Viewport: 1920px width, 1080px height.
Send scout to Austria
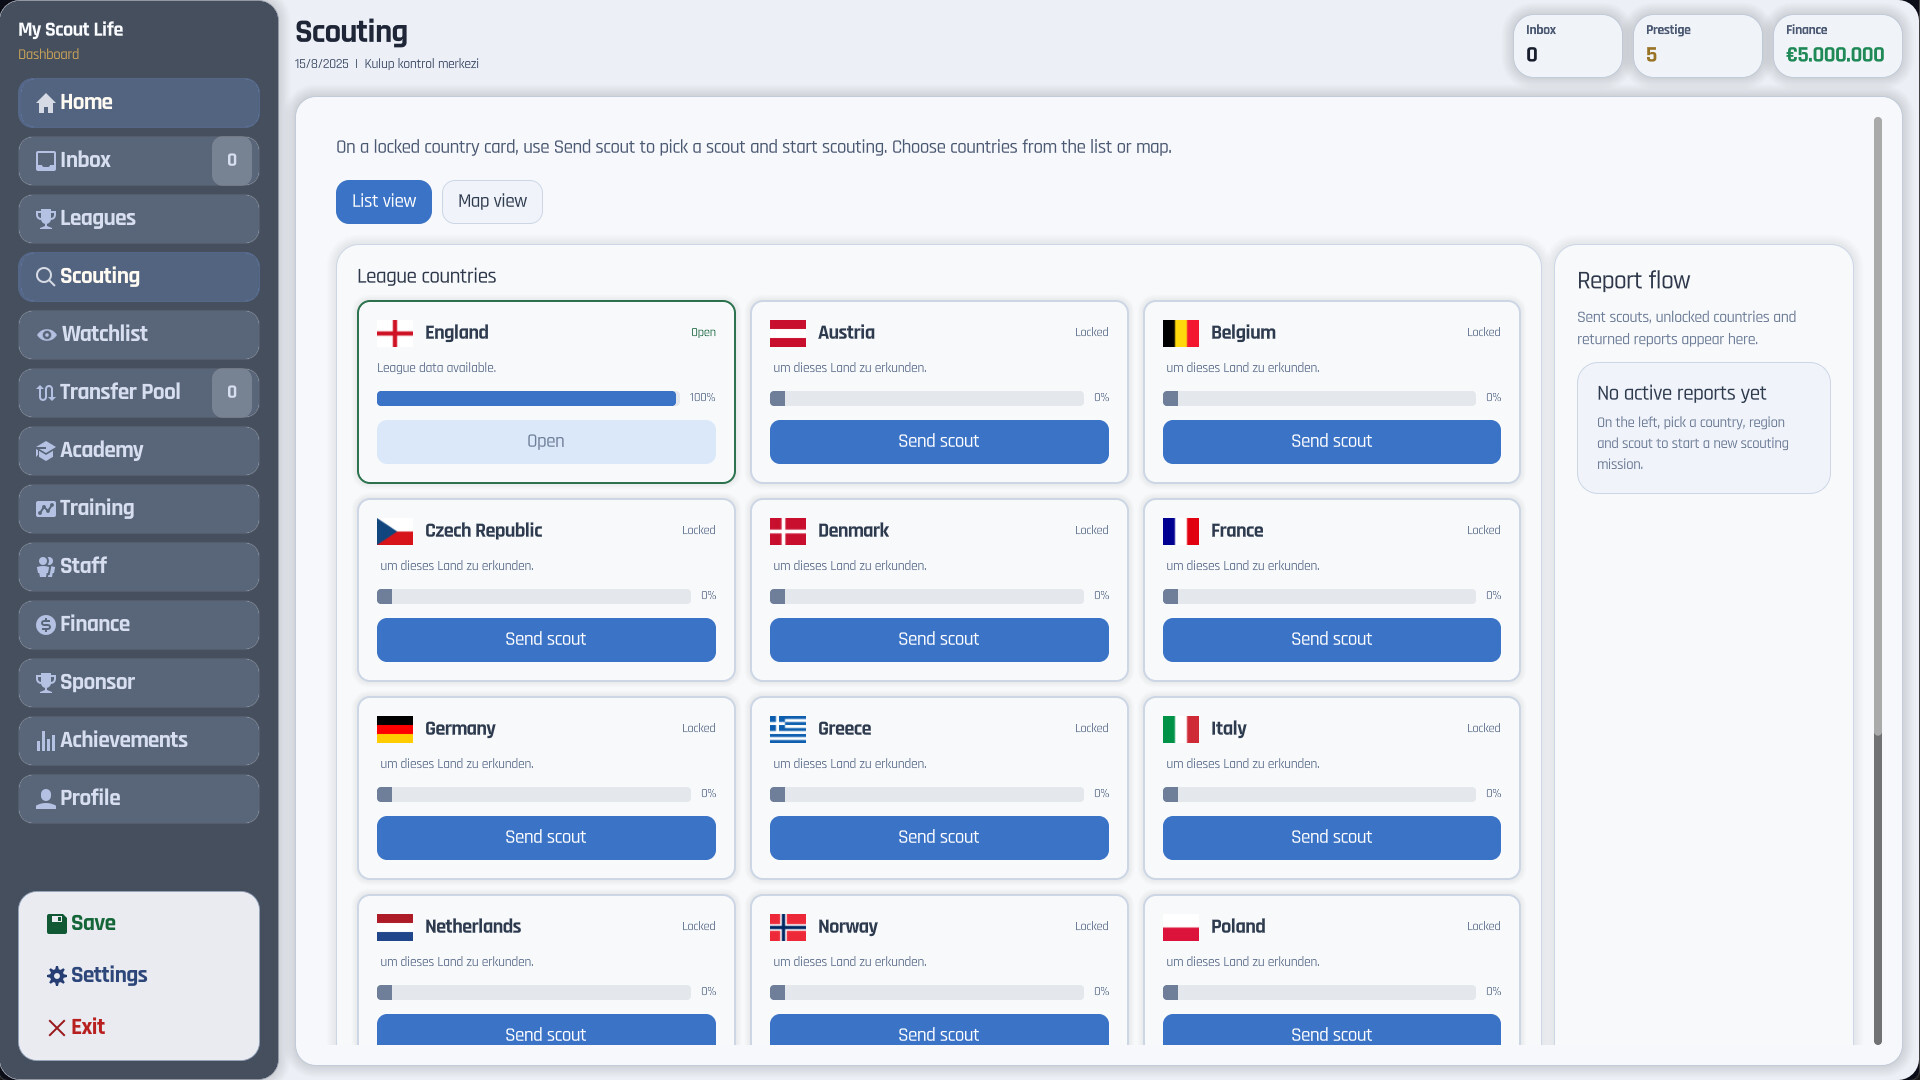click(939, 442)
